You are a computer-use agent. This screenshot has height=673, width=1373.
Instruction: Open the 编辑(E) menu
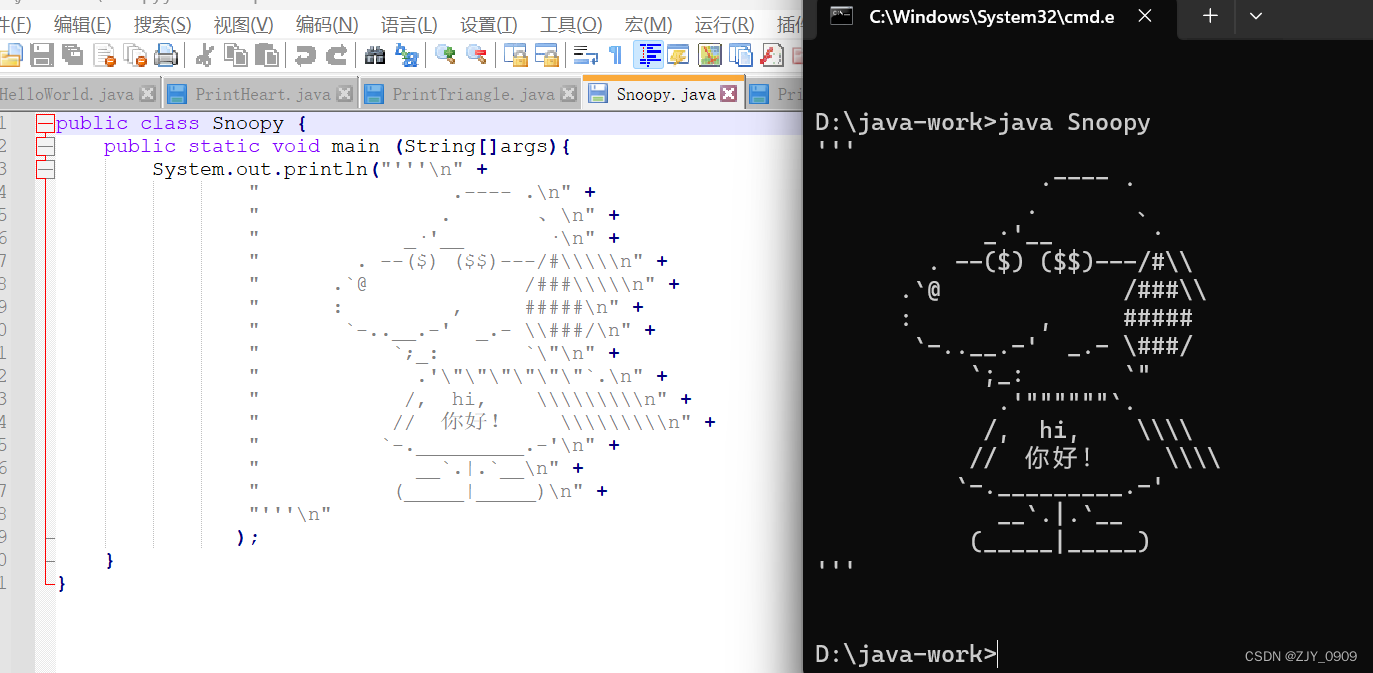(83, 25)
